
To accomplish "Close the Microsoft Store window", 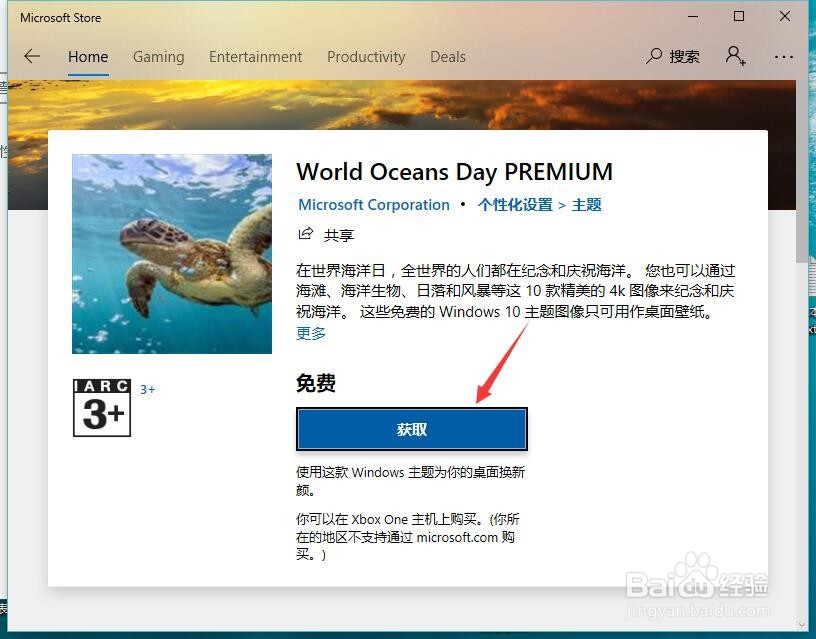I will pyautogui.click(x=785, y=17).
